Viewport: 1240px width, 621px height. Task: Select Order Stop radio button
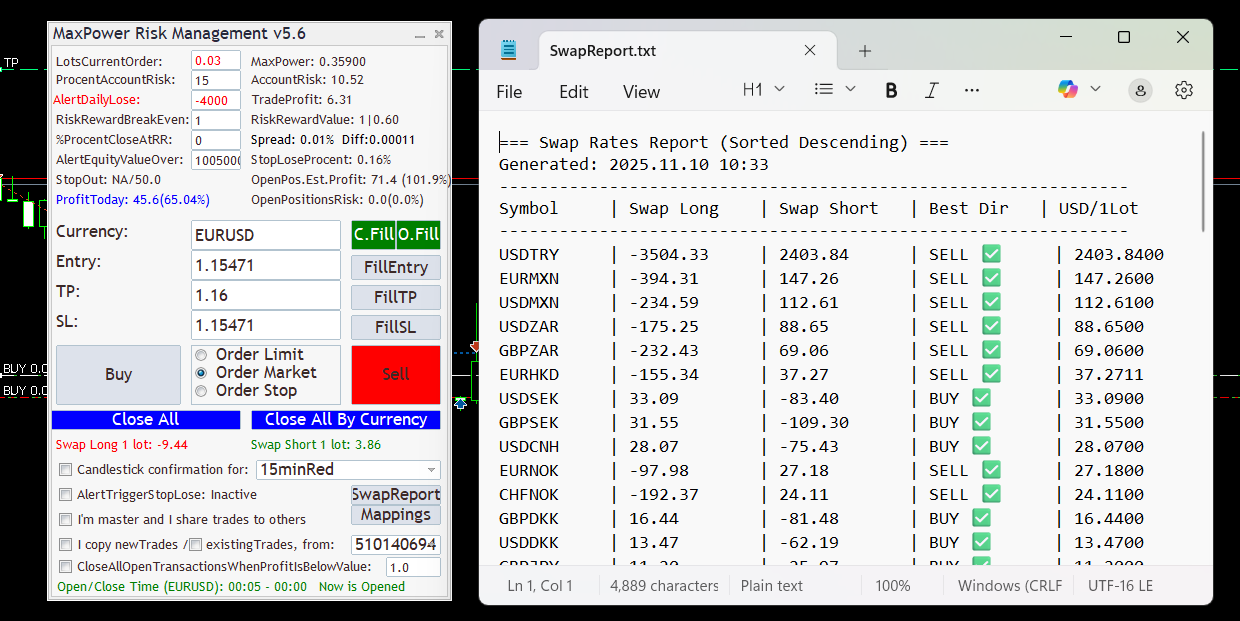click(x=201, y=391)
